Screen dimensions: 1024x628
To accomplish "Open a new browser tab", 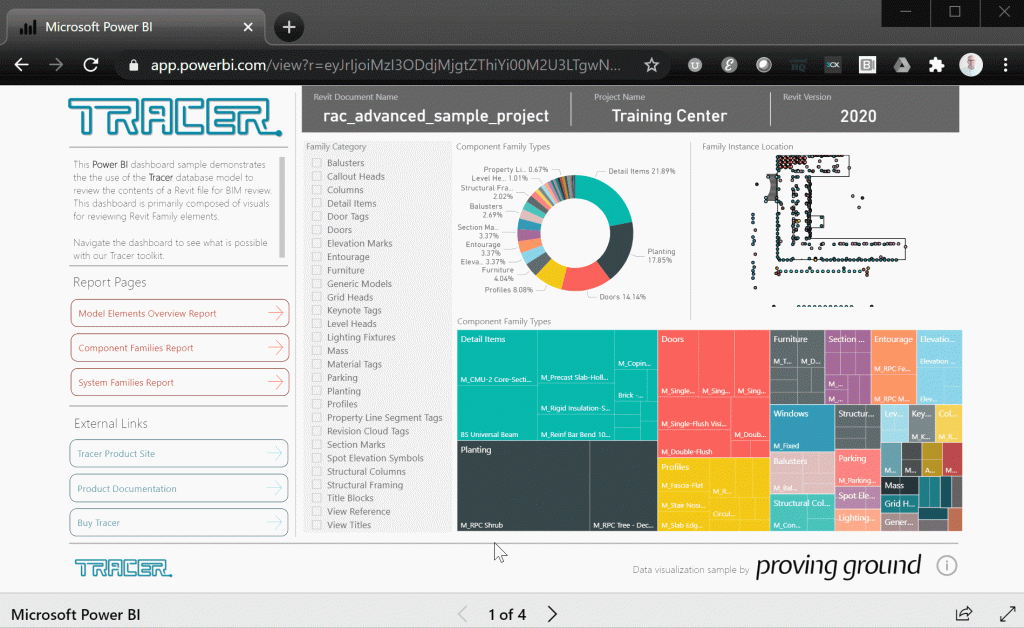I will click(289, 27).
